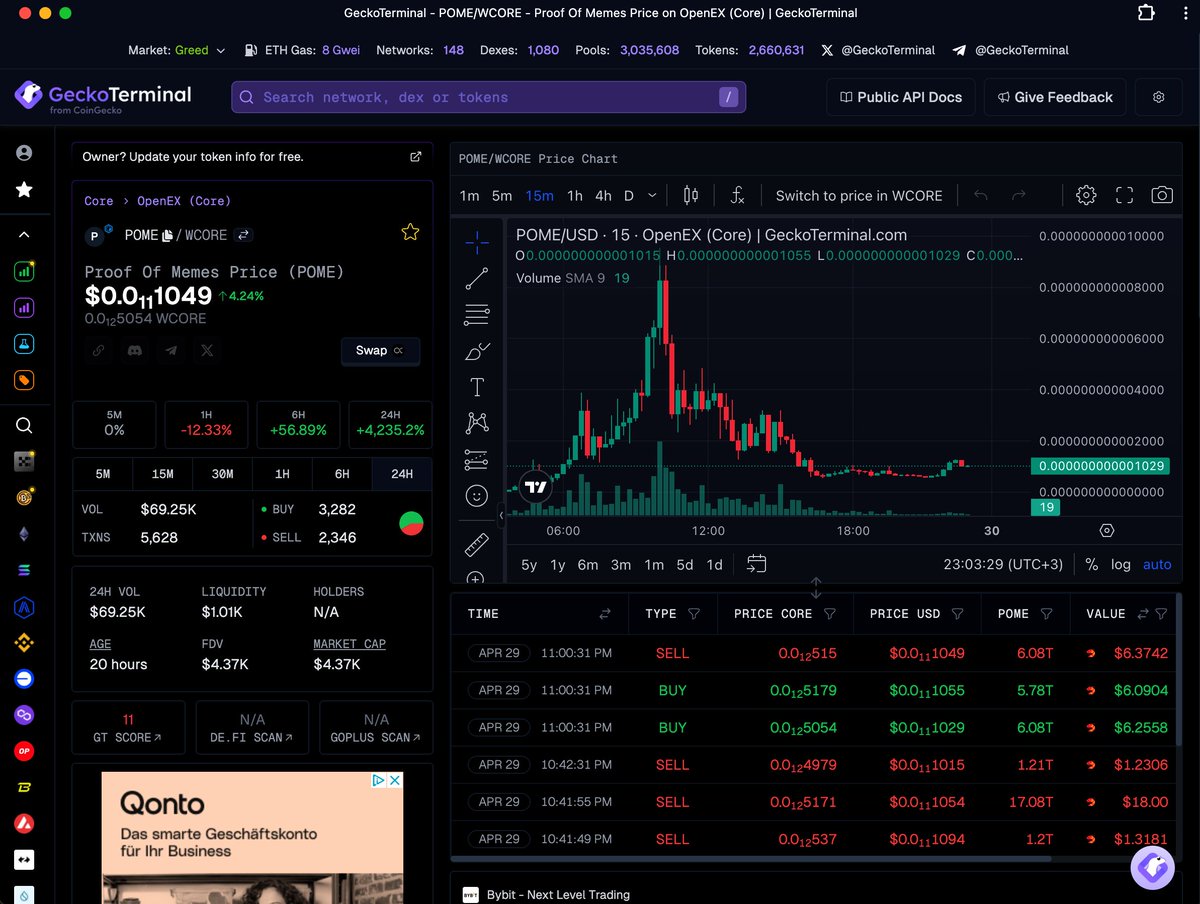Open the go-to-date calendar icon
This screenshot has width=1200, height=904.
tap(757, 564)
